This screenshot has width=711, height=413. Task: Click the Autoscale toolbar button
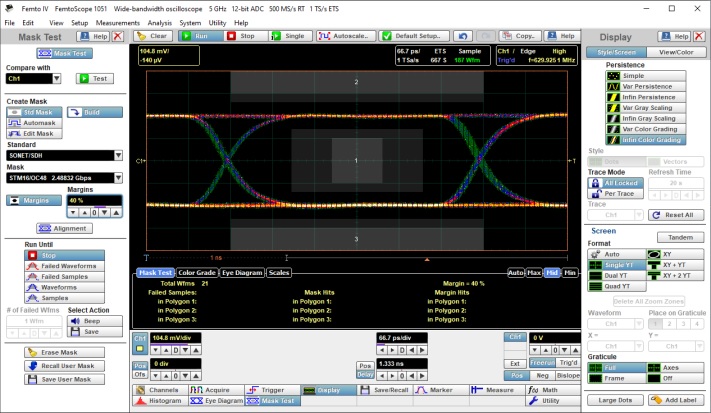[x=345, y=35]
